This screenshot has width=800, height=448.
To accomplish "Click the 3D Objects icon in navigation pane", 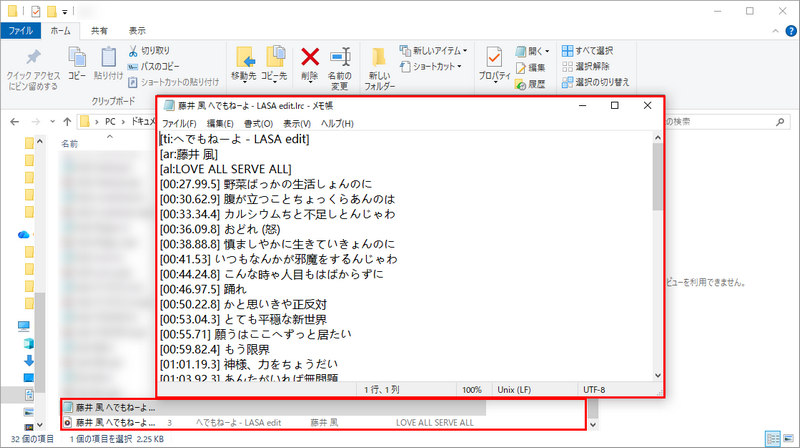I will pos(29,343).
